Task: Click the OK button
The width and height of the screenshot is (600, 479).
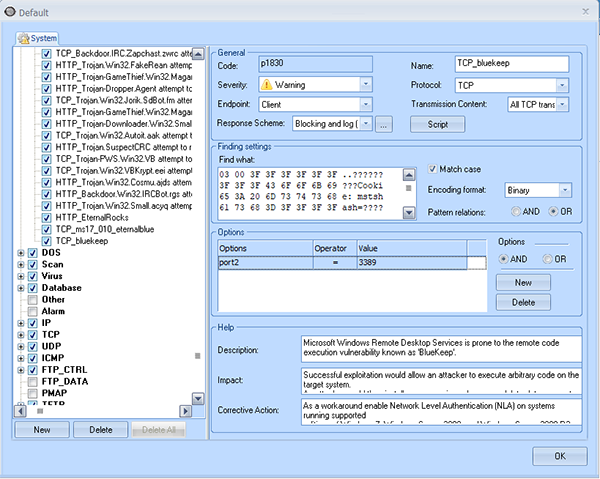Action: pyautogui.click(x=559, y=456)
